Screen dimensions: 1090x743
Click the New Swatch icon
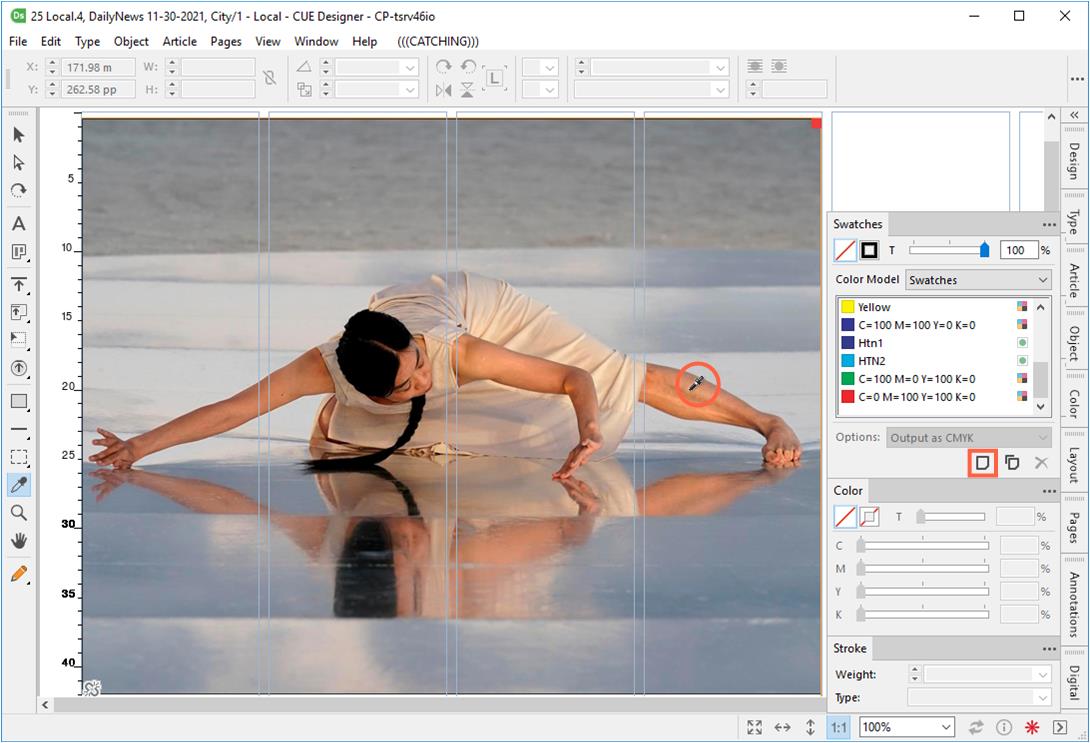pos(983,463)
